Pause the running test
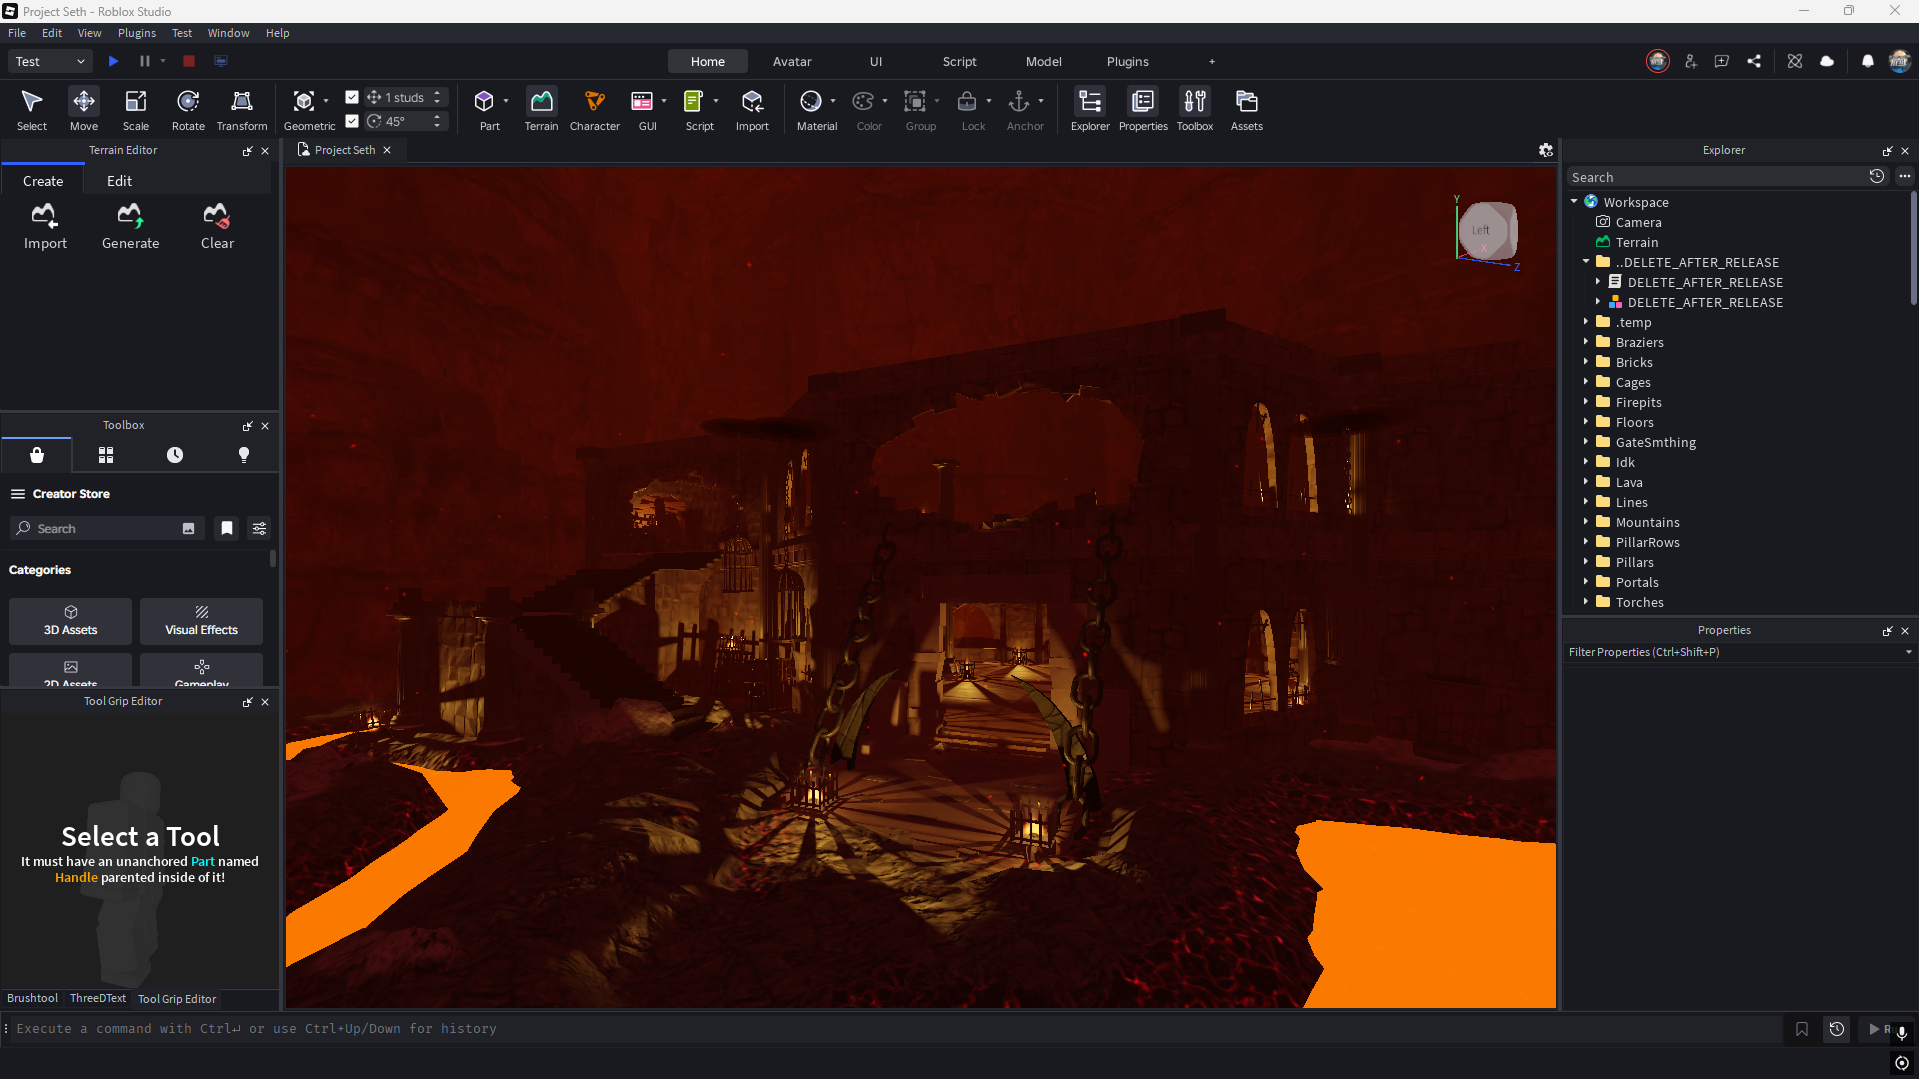 pos(145,61)
